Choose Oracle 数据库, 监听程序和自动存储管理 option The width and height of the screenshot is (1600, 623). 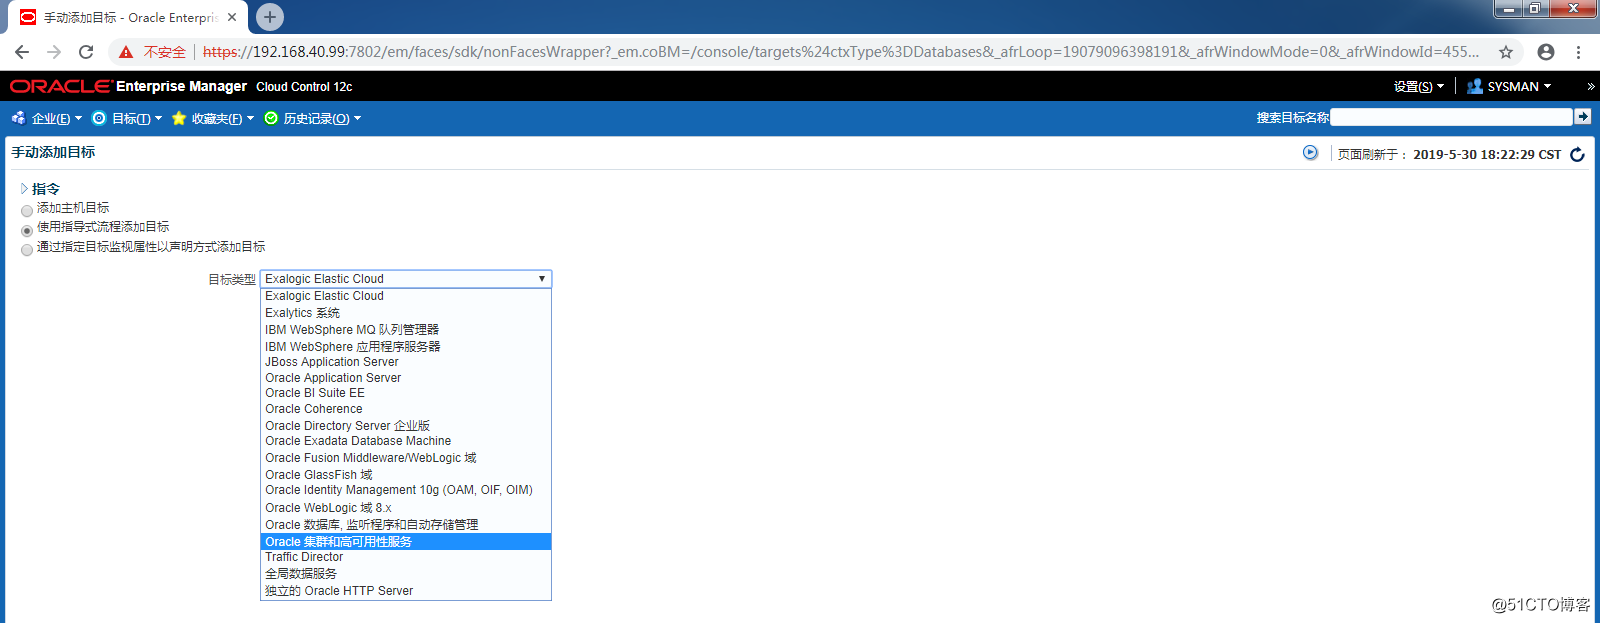[406, 525]
